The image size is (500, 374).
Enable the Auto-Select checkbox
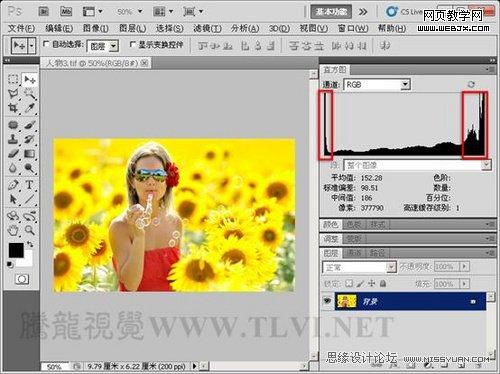pyautogui.click(x=46, y=44)
